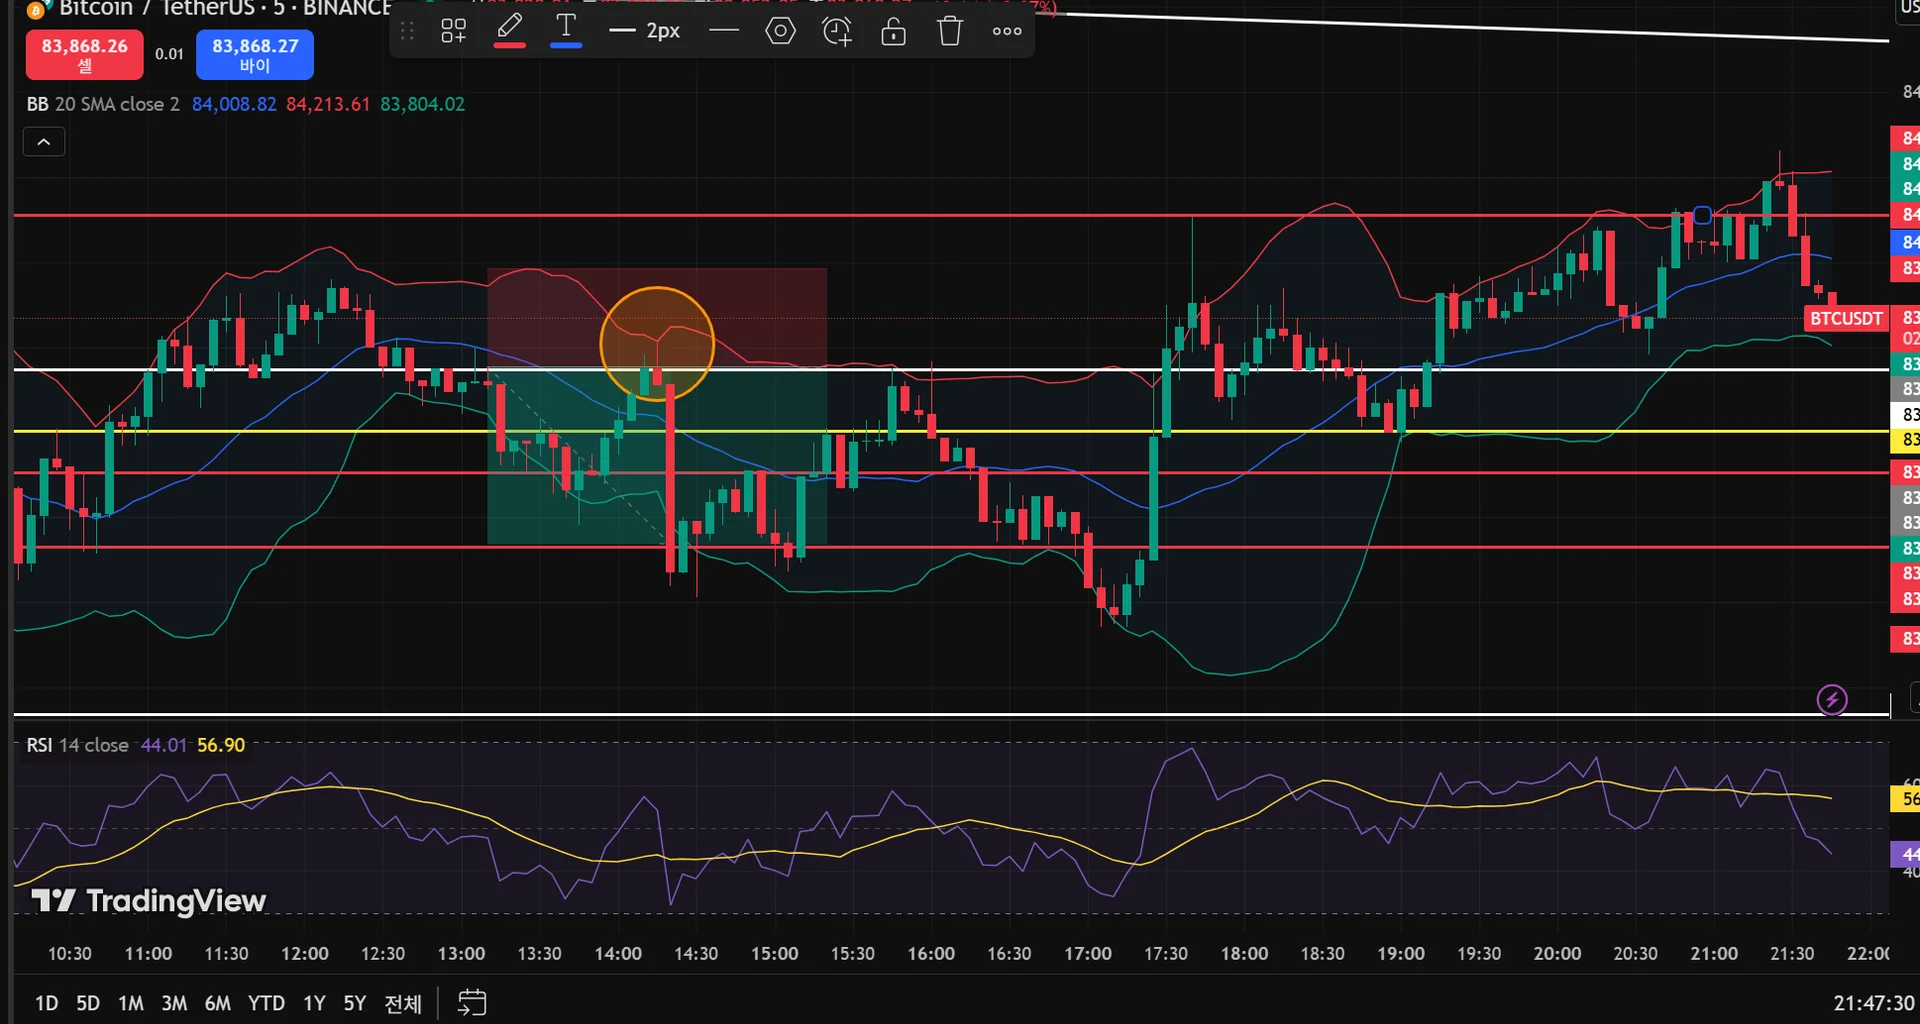This screenshot has width=1920, height=1024.
Task: Switch to the 전체 (all) time range
Action: pos(403,1003)
